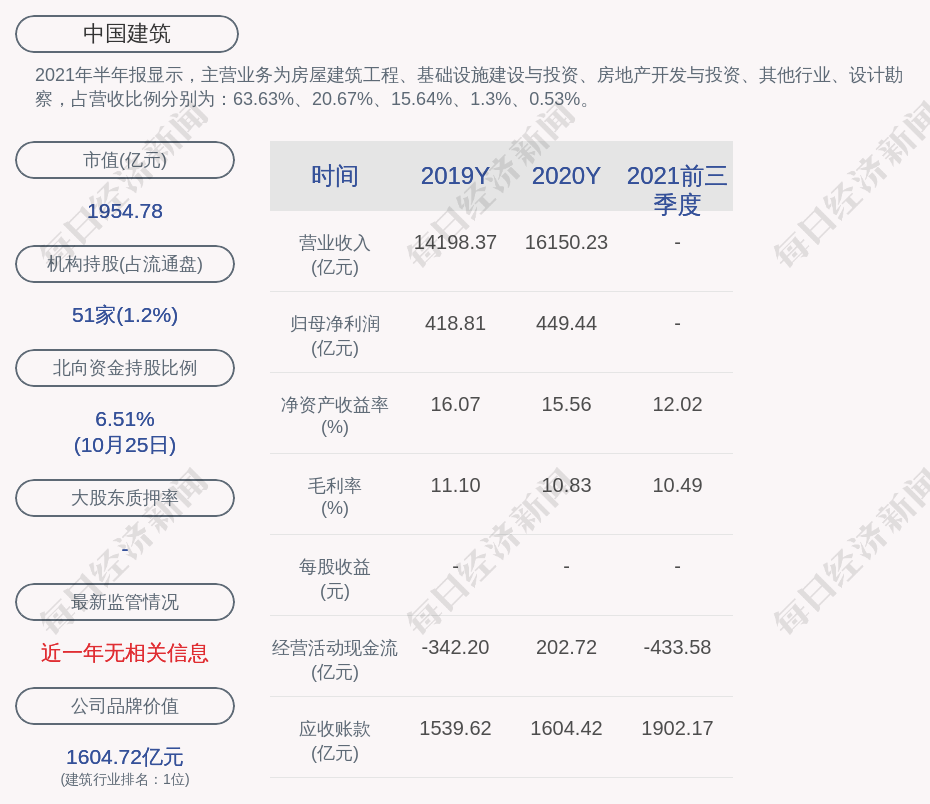Click the cash flow value -342.20
Viewport: 930px width, 804px height.
tap(455, 647)
